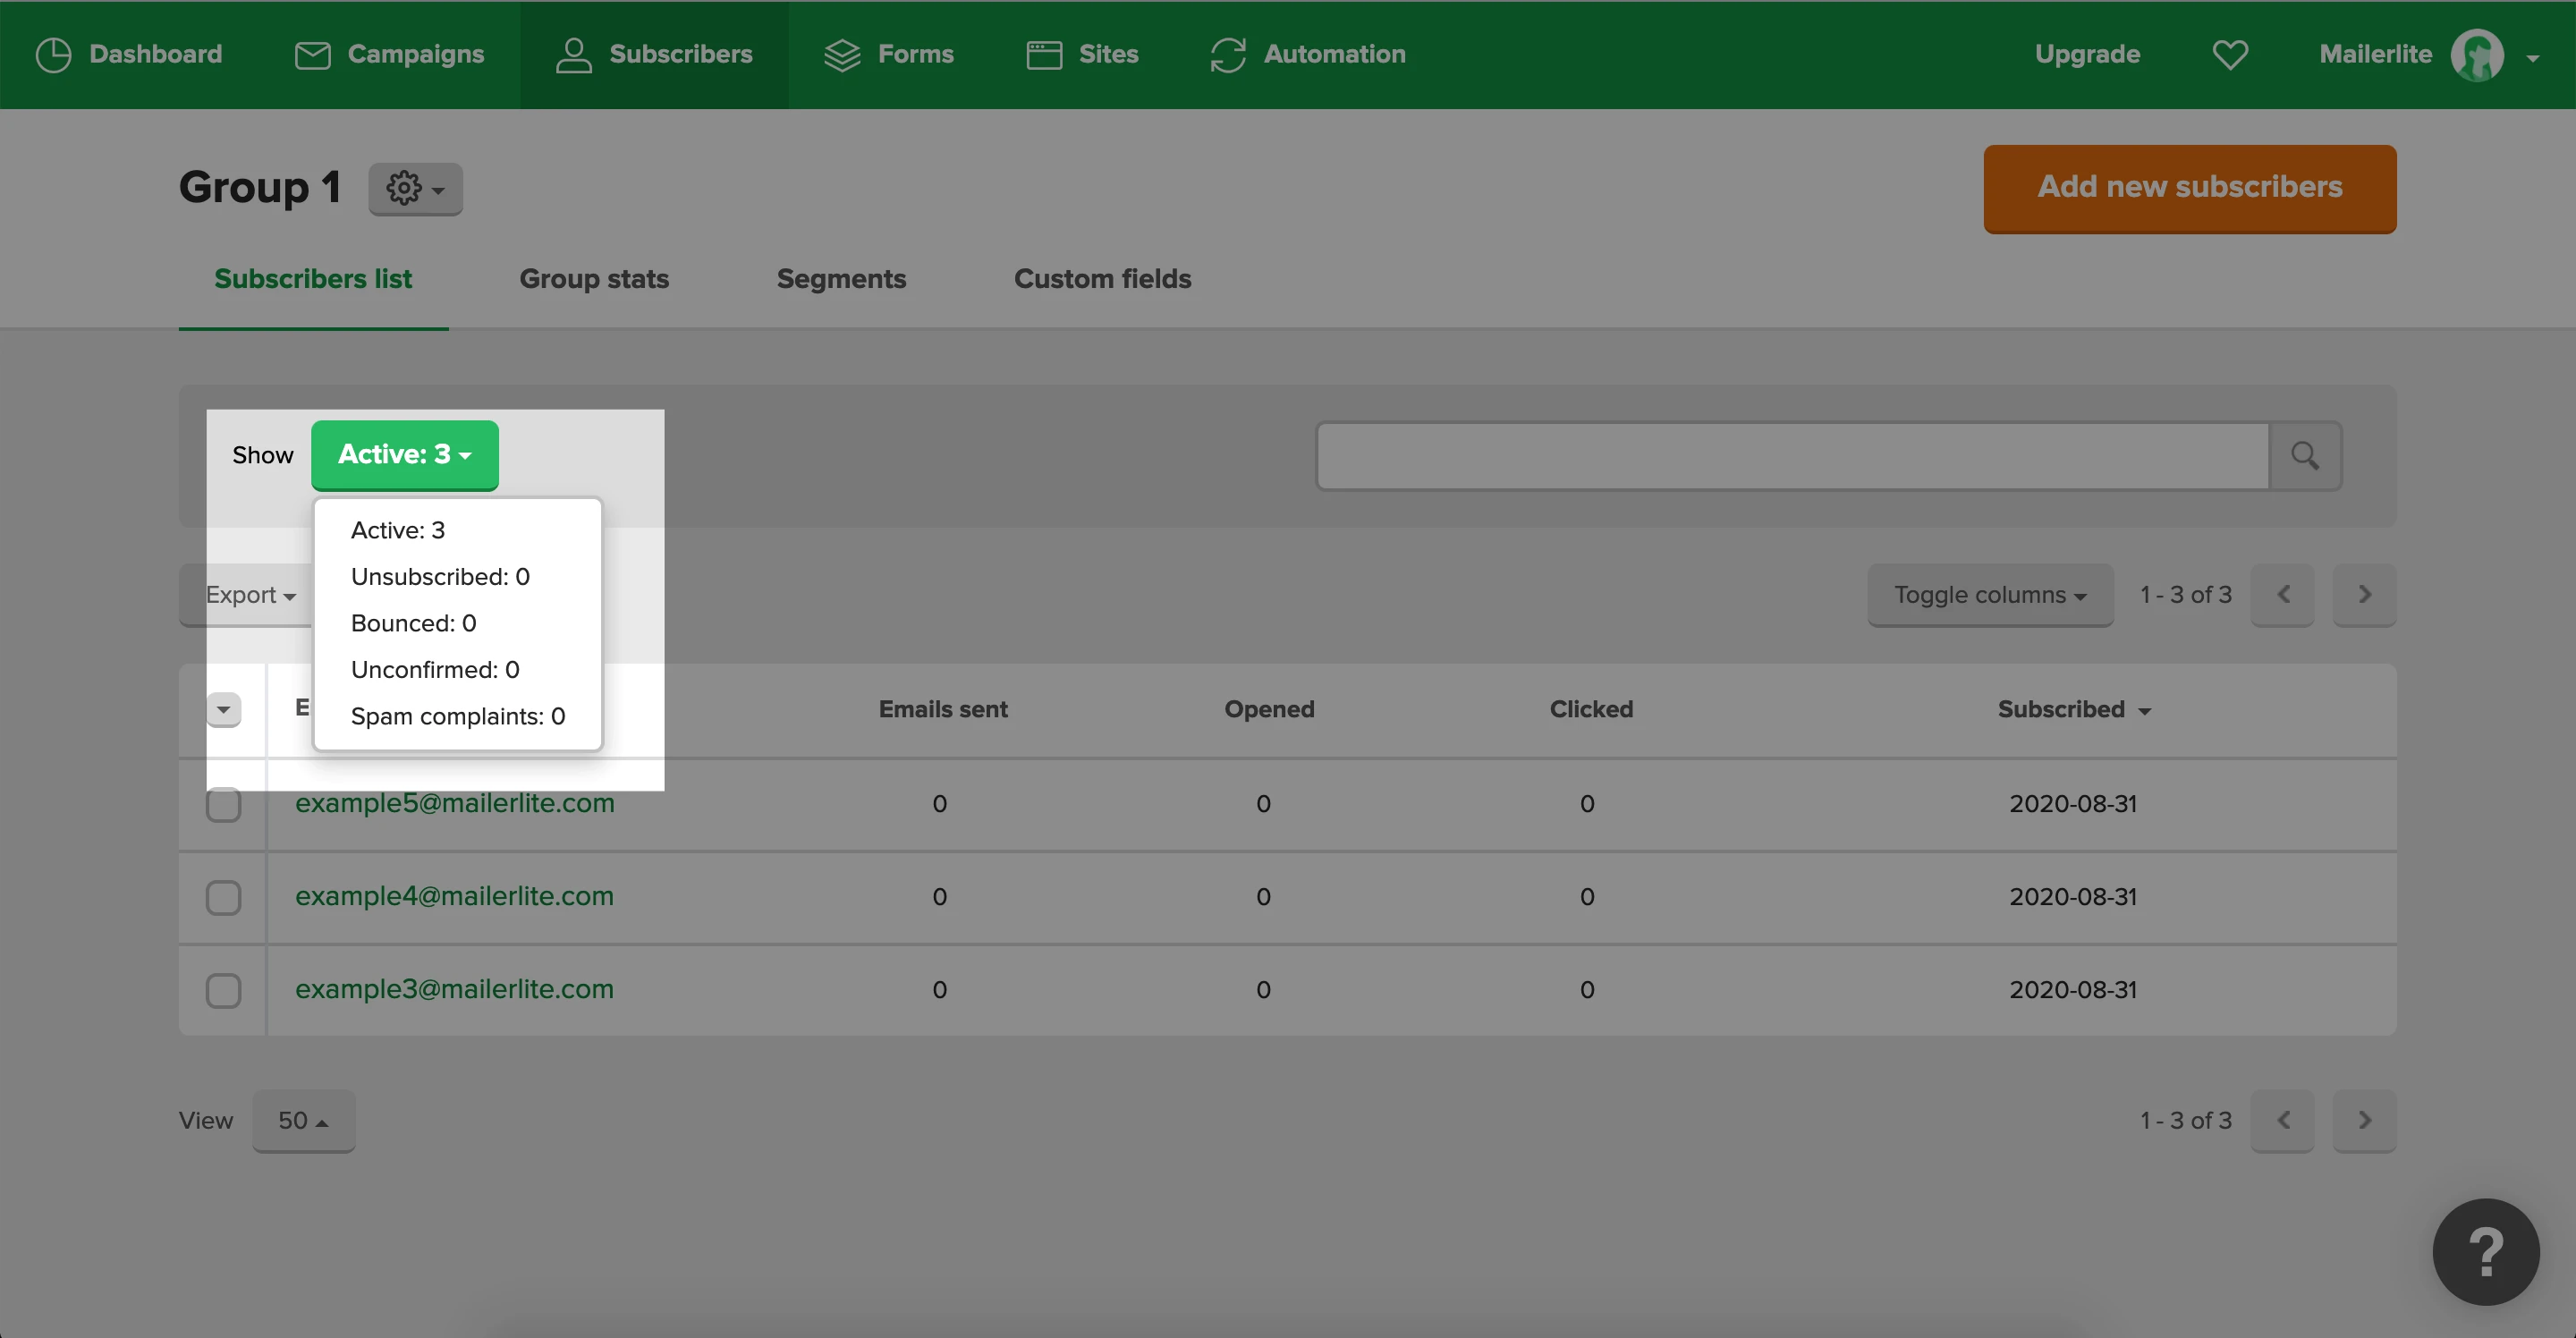Expand the Toggle columns dropdown

pos(1989,595)
